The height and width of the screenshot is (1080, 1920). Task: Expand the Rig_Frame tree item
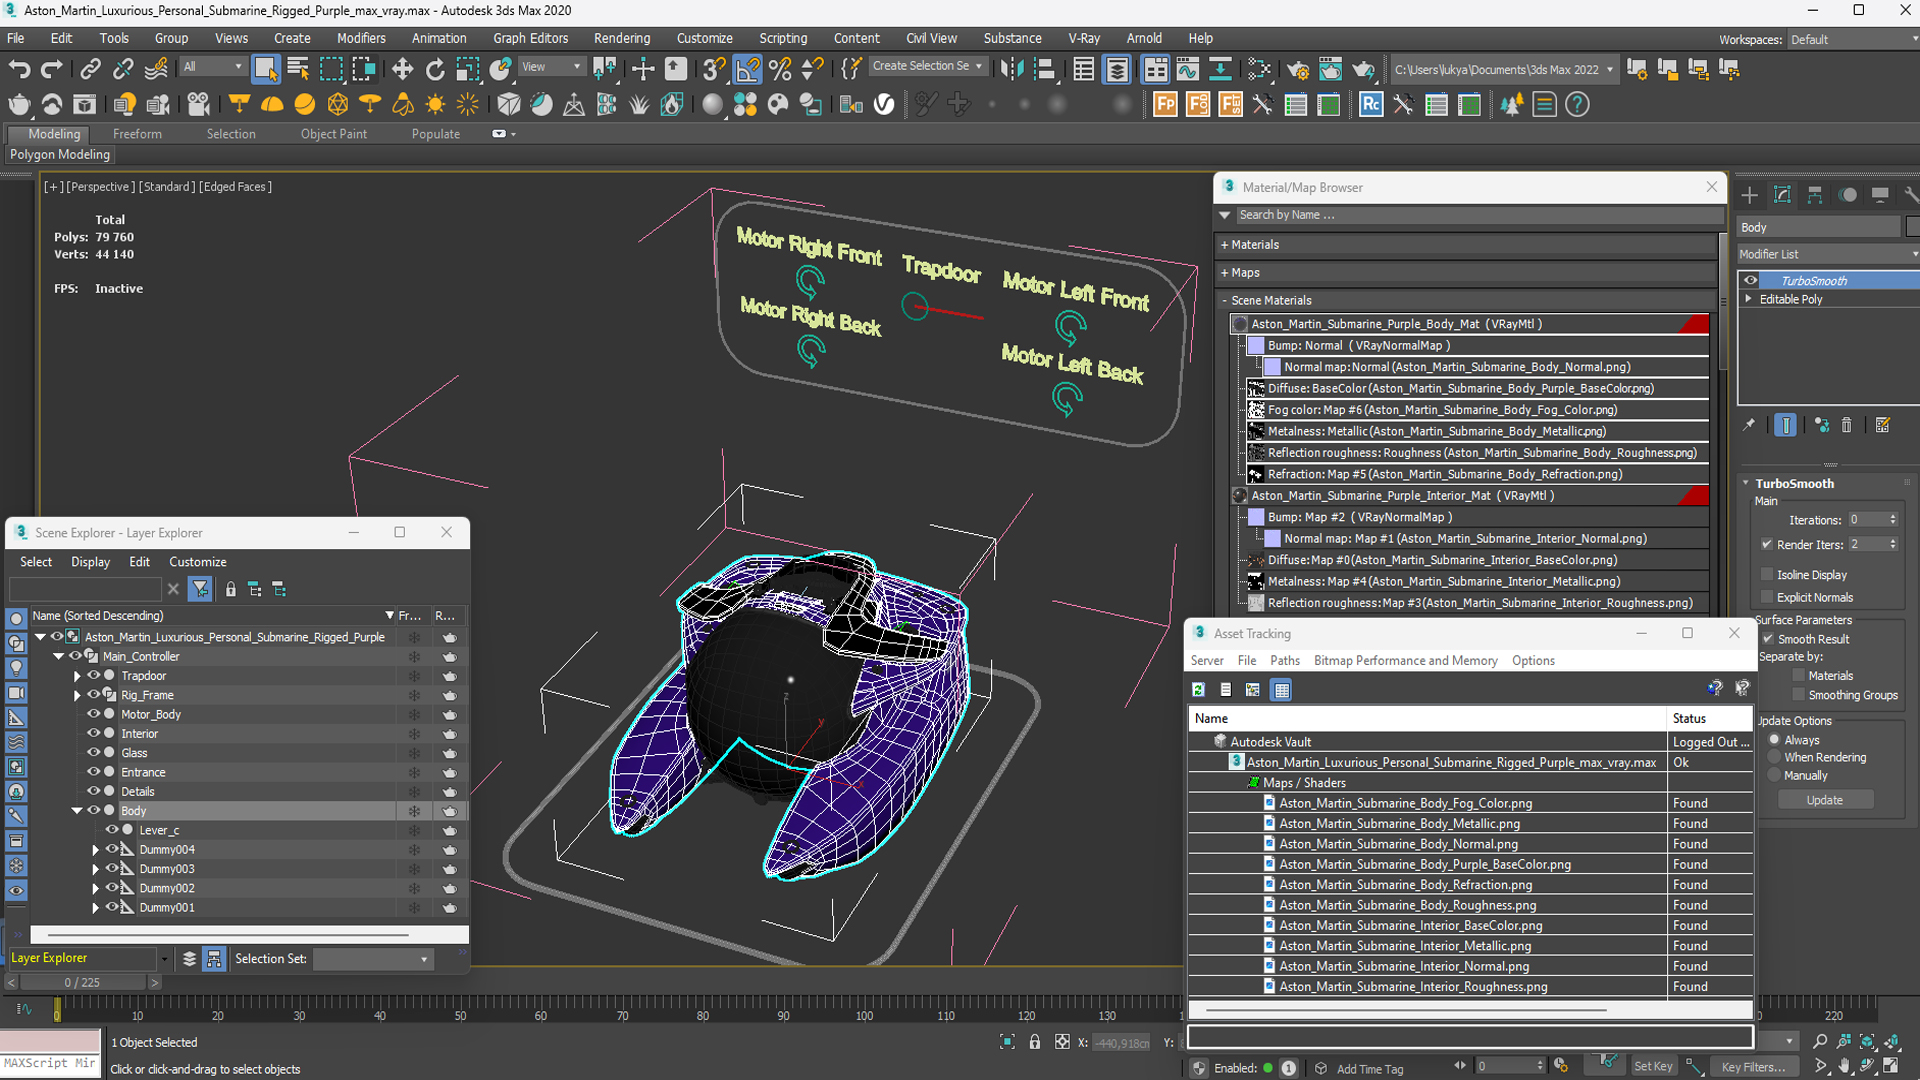click(77, 695)
